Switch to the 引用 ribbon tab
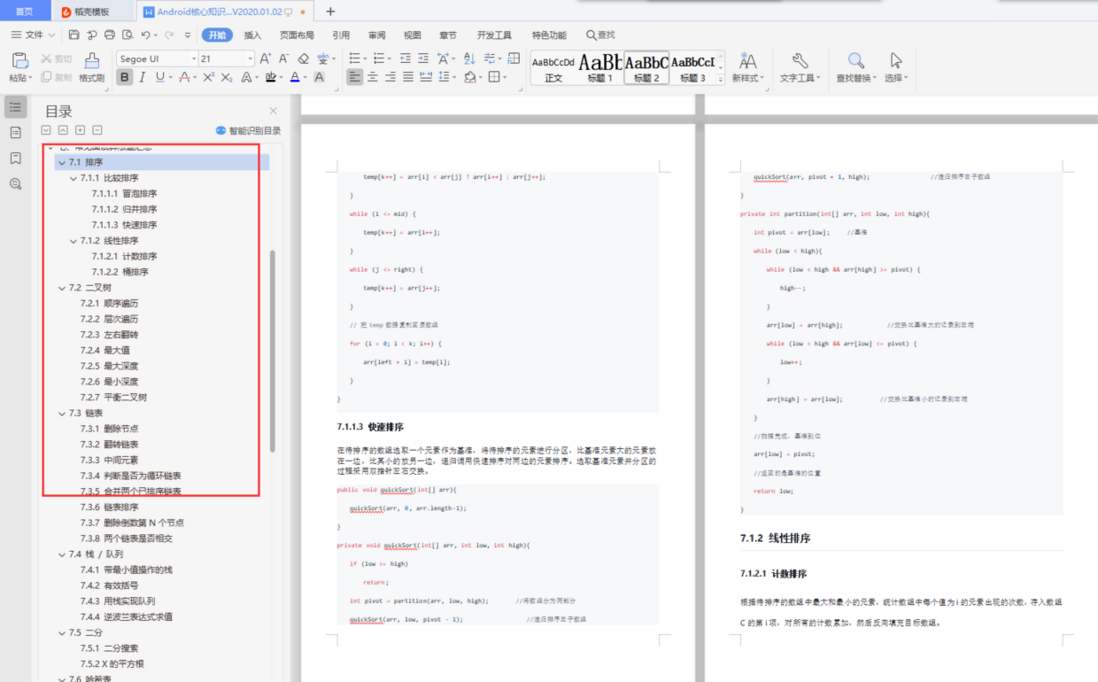This screenshot has width=1098, height=682. [341, 35]
